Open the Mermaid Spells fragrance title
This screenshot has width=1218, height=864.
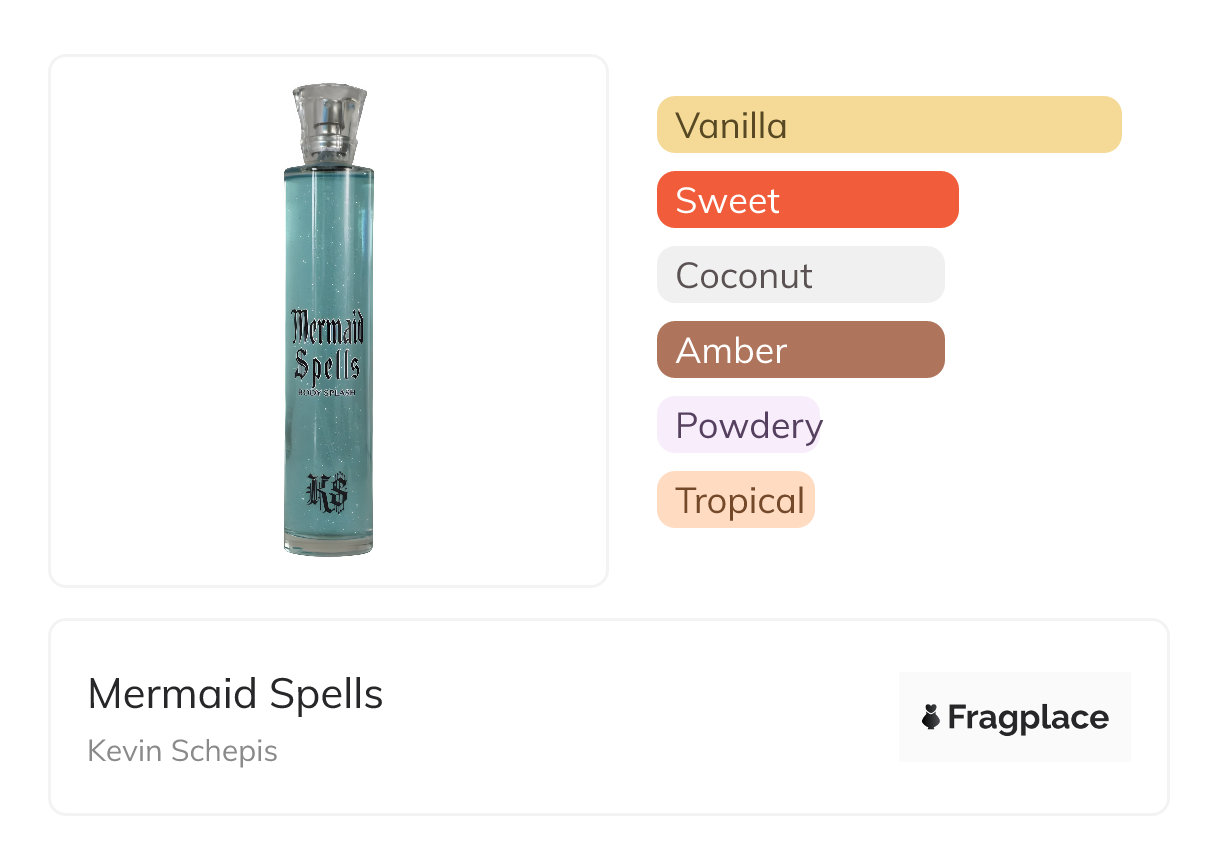tap(235, 694)
